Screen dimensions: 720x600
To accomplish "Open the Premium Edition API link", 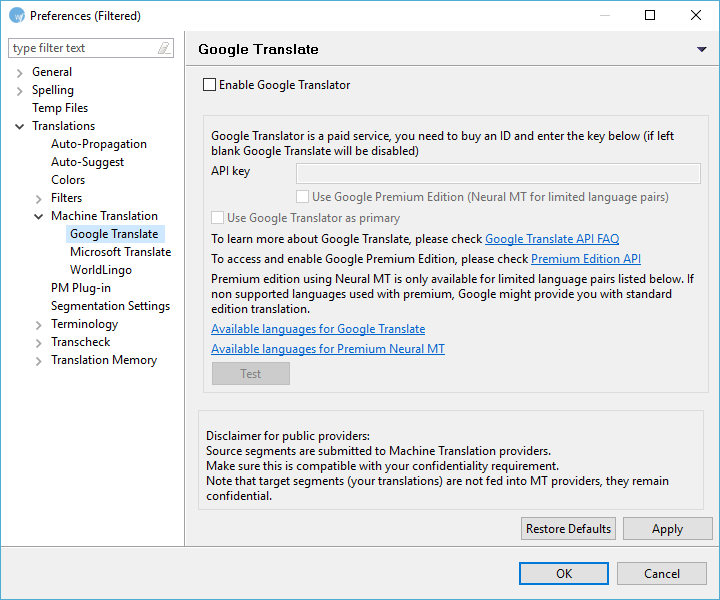I will 586,259.
